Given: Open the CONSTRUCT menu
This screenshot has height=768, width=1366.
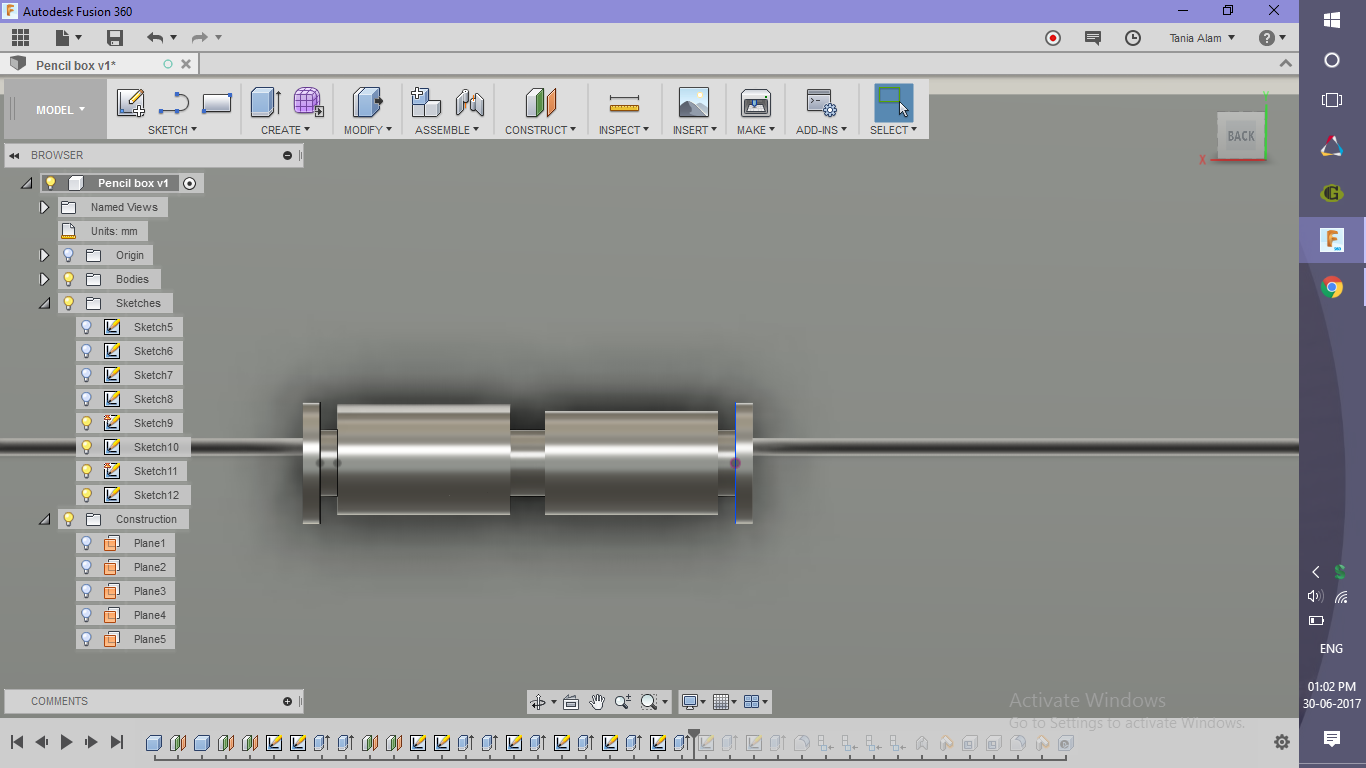Looking at the screenshot, I should click(540, 130).
